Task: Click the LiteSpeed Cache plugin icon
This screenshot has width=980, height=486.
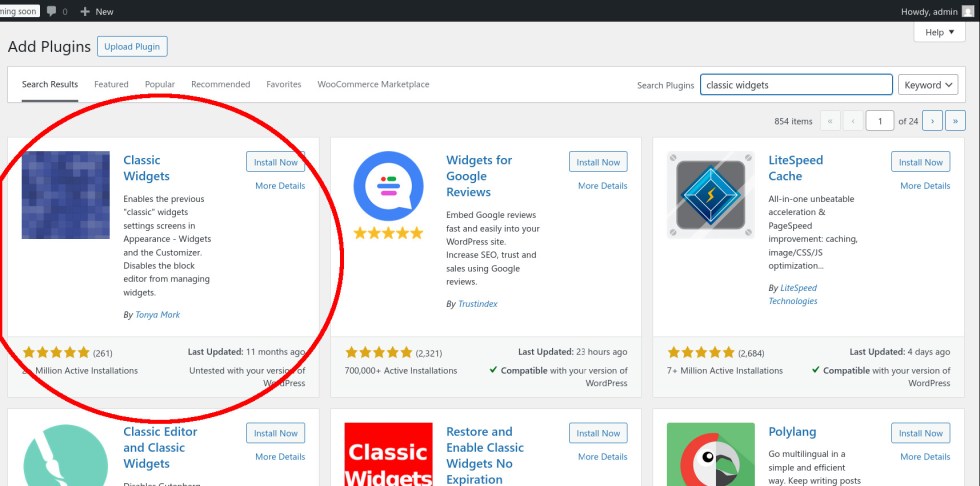Action: pos(711,195)
